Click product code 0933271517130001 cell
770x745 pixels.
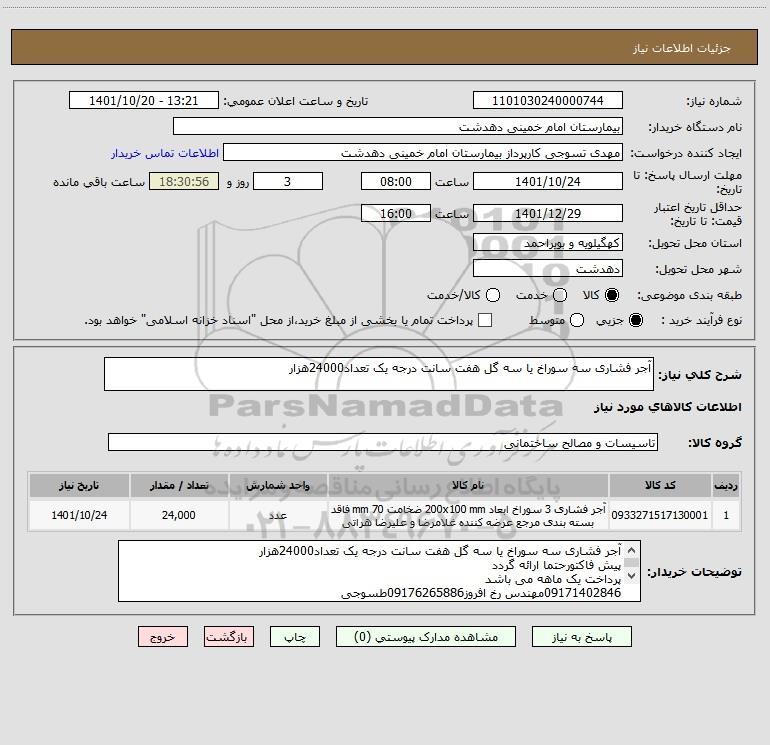pyautogui.click(x=660, y=515)
